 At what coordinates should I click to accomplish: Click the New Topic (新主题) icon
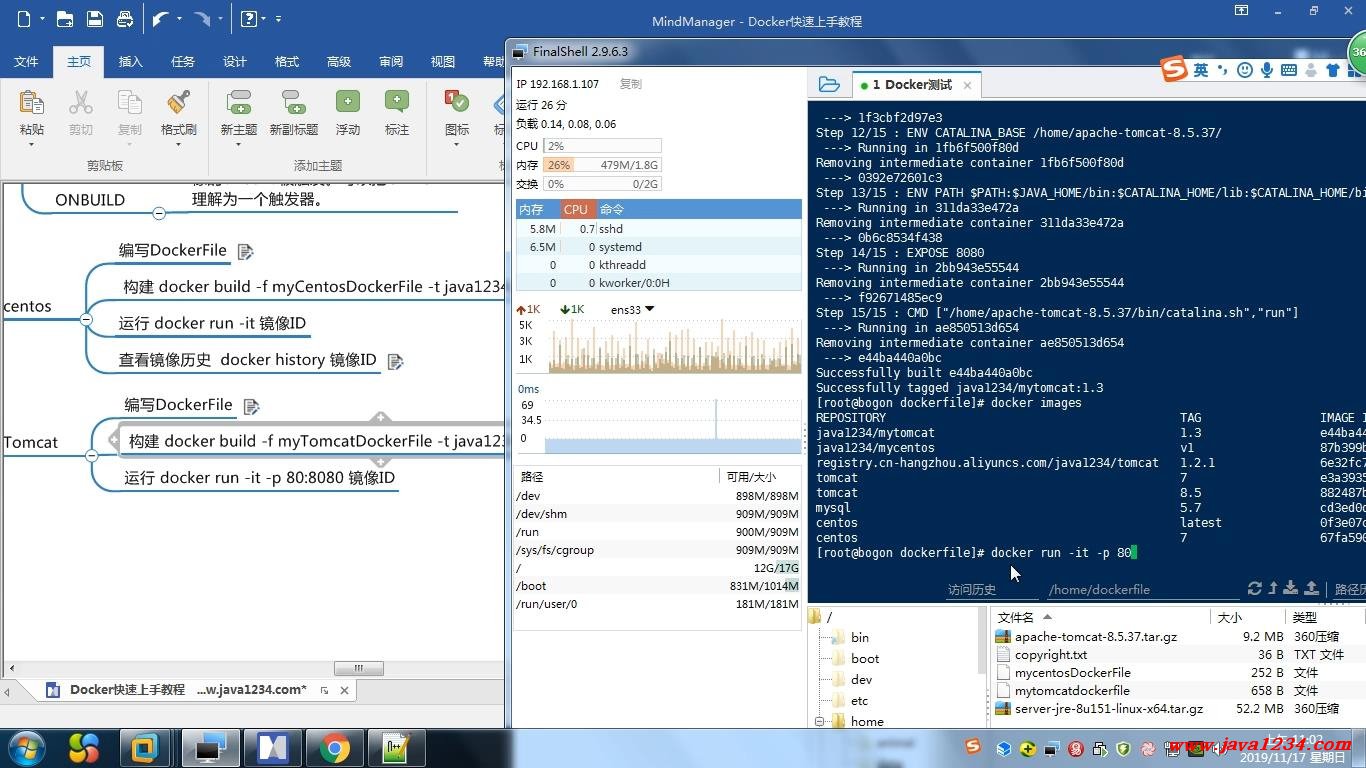pos(239,102)
